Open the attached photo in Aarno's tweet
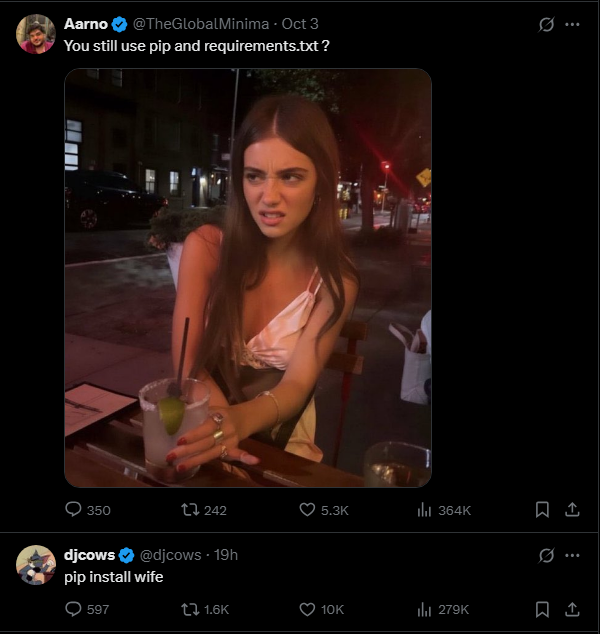This screenshot has height=634, width=600. pos(248,278)
